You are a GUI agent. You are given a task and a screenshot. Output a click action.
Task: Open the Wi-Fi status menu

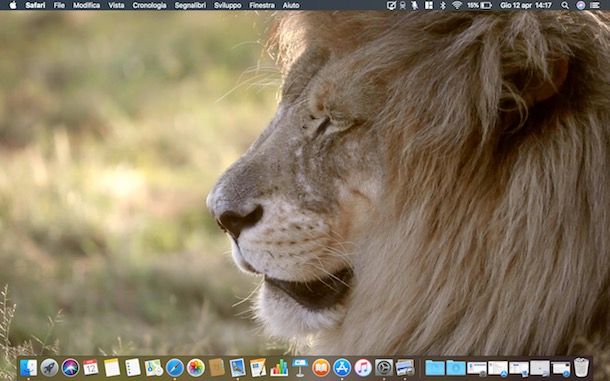tap(457, 5)
